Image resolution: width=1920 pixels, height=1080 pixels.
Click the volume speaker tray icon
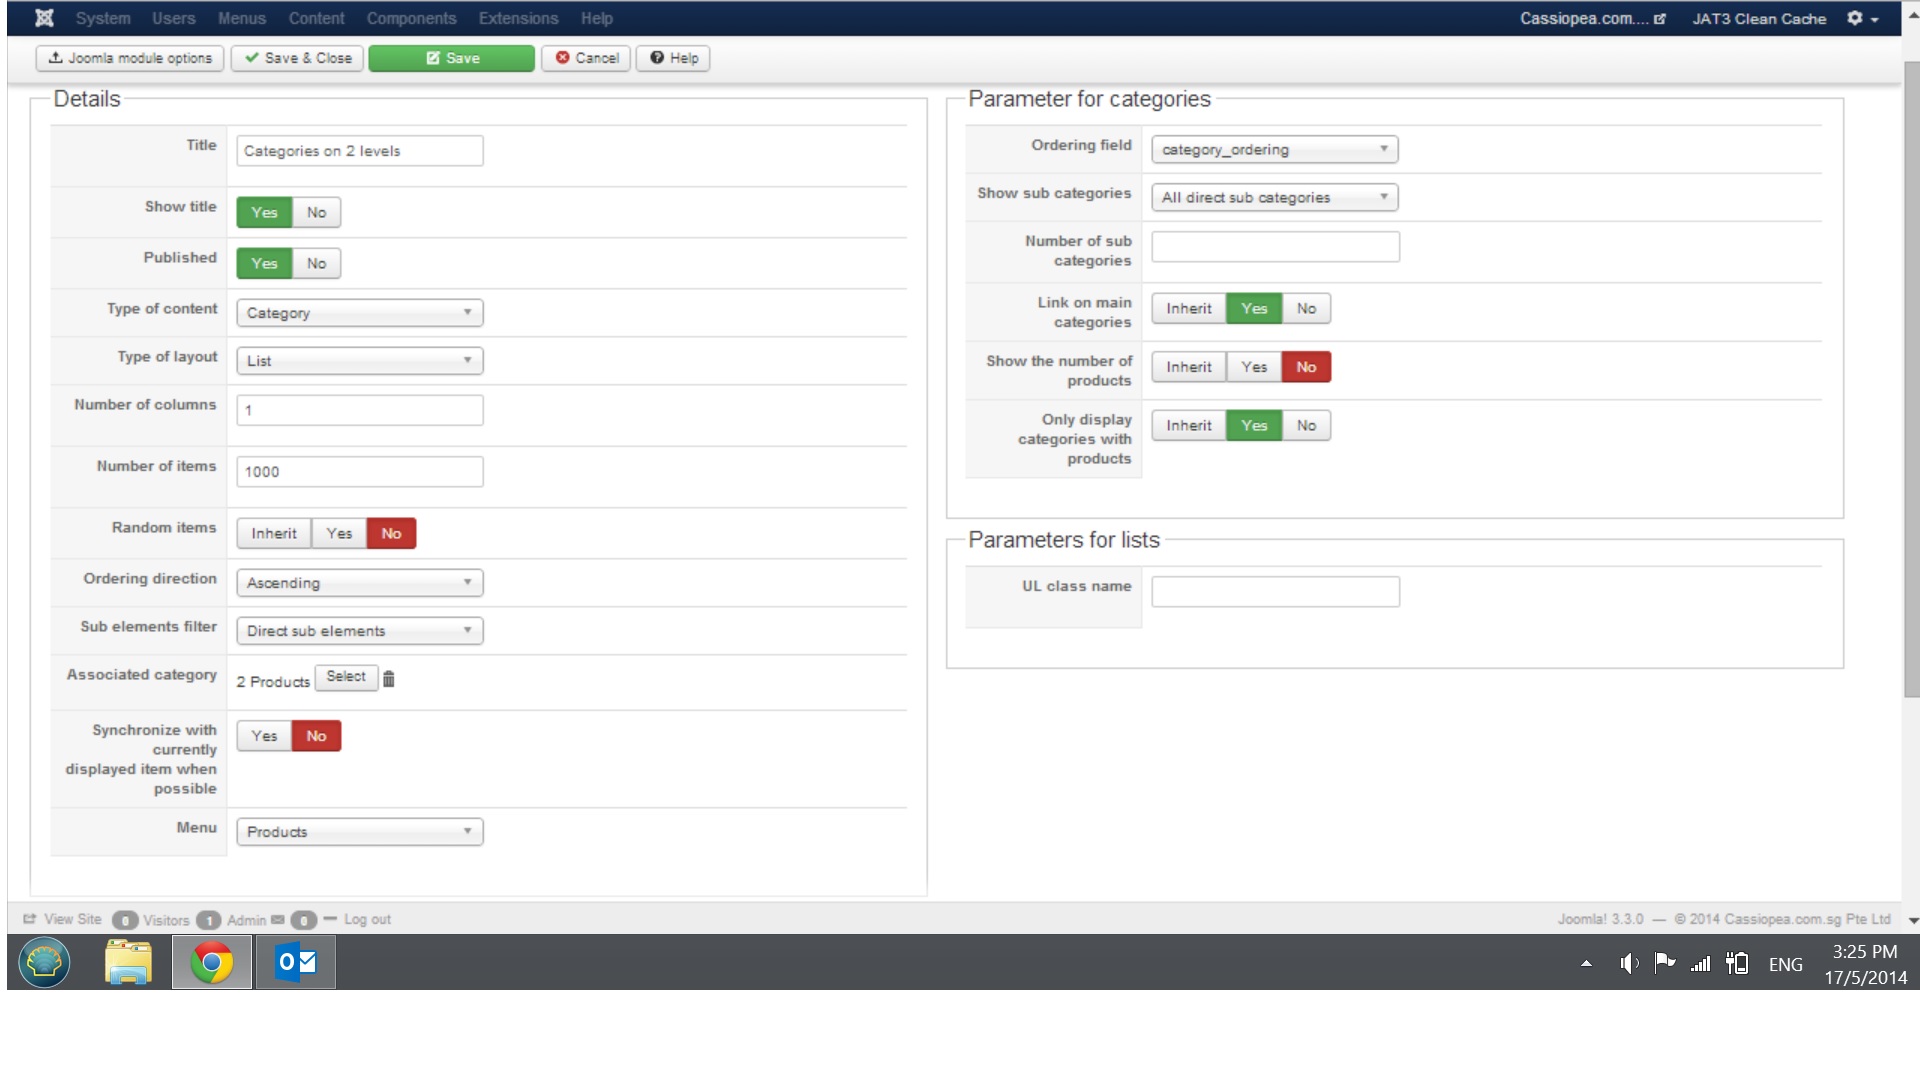(1628, 964)
